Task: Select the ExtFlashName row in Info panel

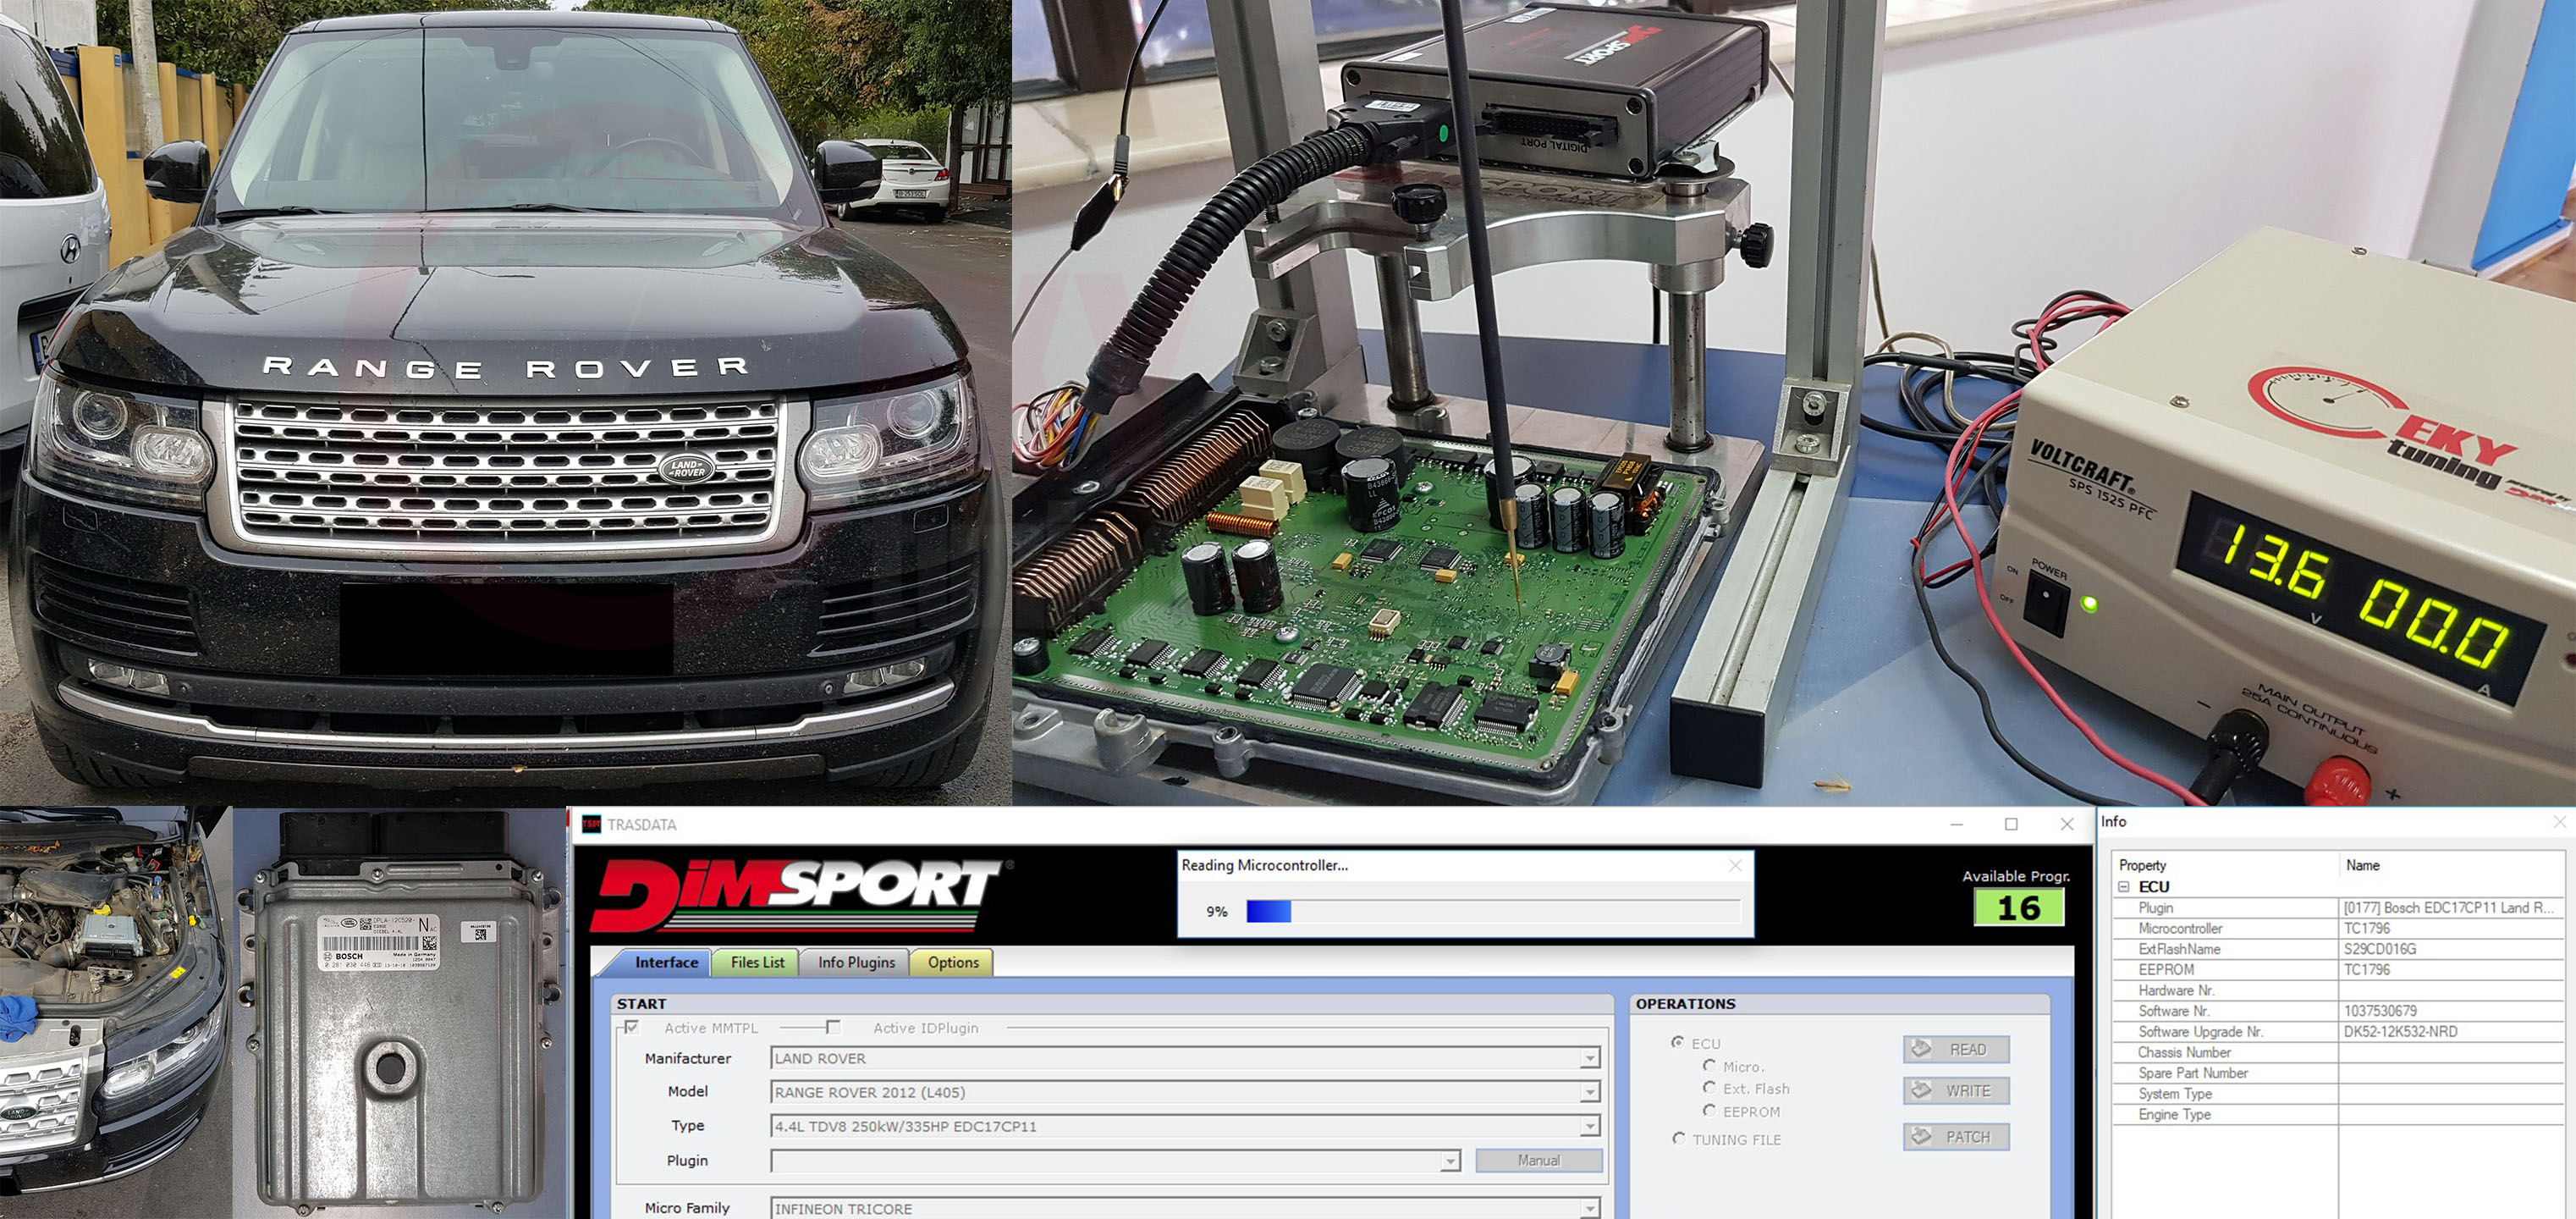Action: tap(2338, 949)
